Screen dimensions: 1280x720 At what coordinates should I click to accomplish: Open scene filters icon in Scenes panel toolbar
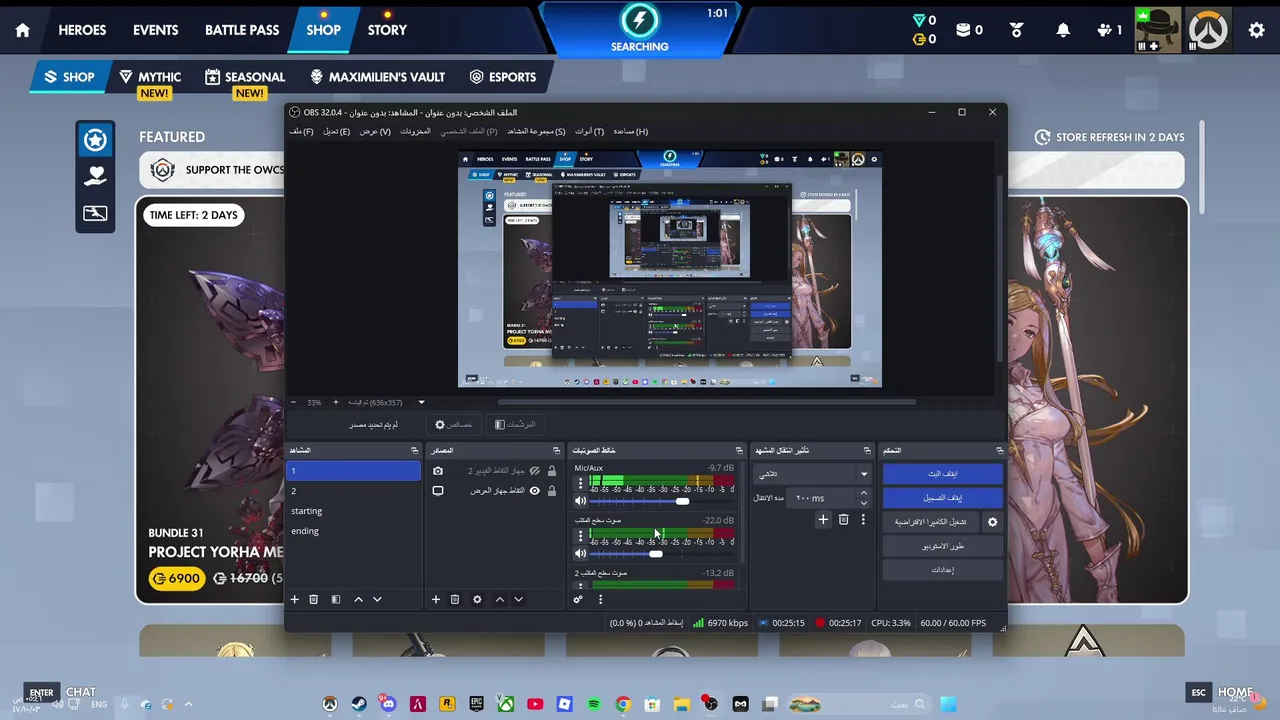[336, 599]
